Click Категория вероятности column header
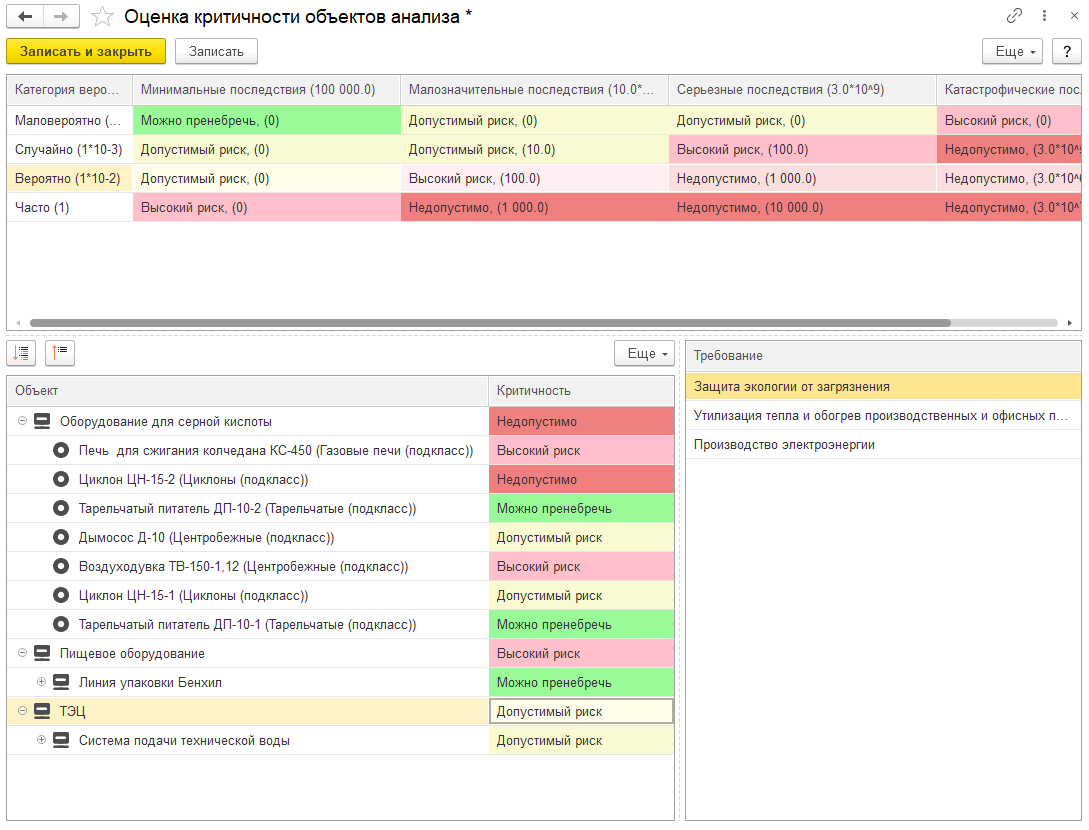1089x830 pixels. pyautogui.click(x=70, y=90)
